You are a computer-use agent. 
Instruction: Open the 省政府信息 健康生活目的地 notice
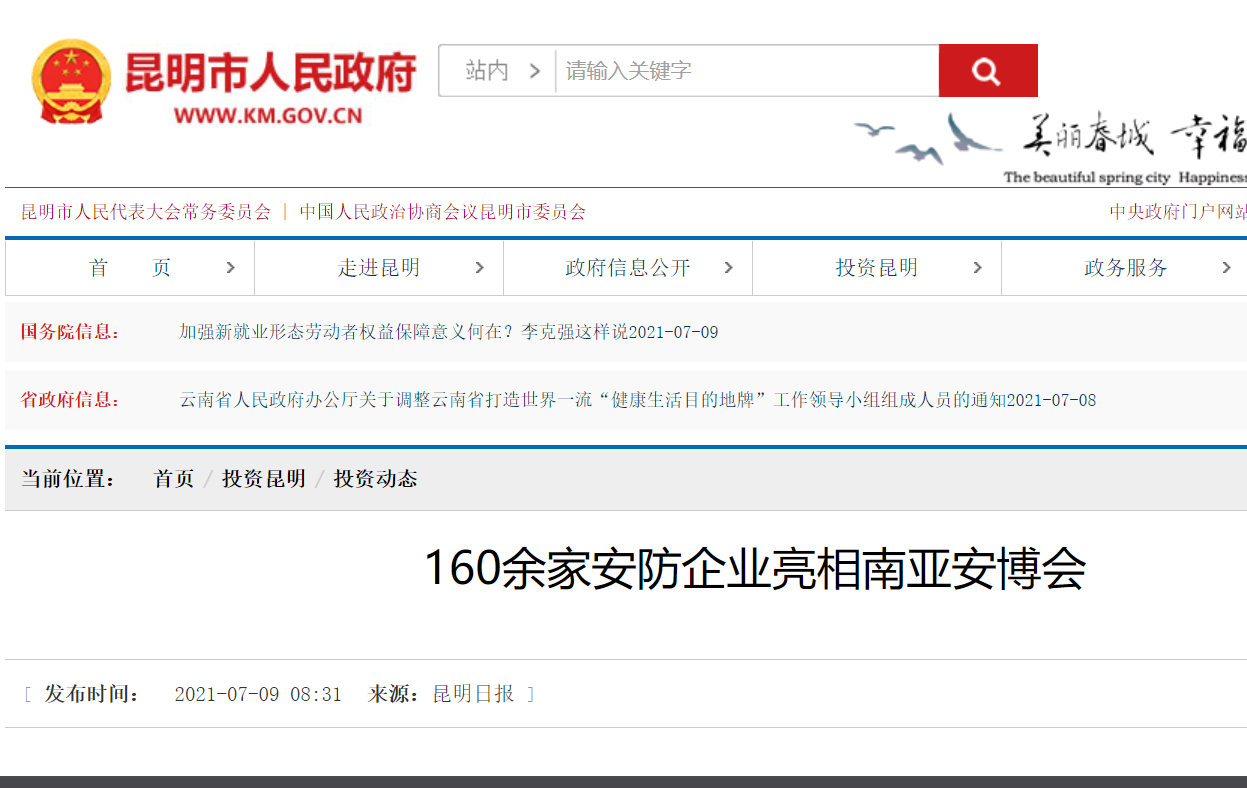(637, 400)
